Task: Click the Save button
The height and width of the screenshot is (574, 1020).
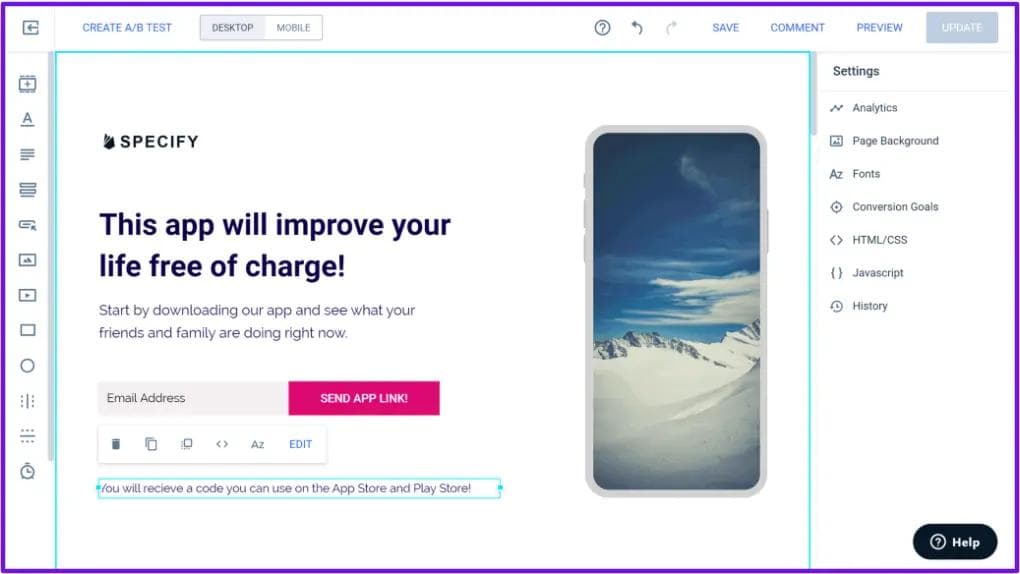Action: (x=725, y=27)
